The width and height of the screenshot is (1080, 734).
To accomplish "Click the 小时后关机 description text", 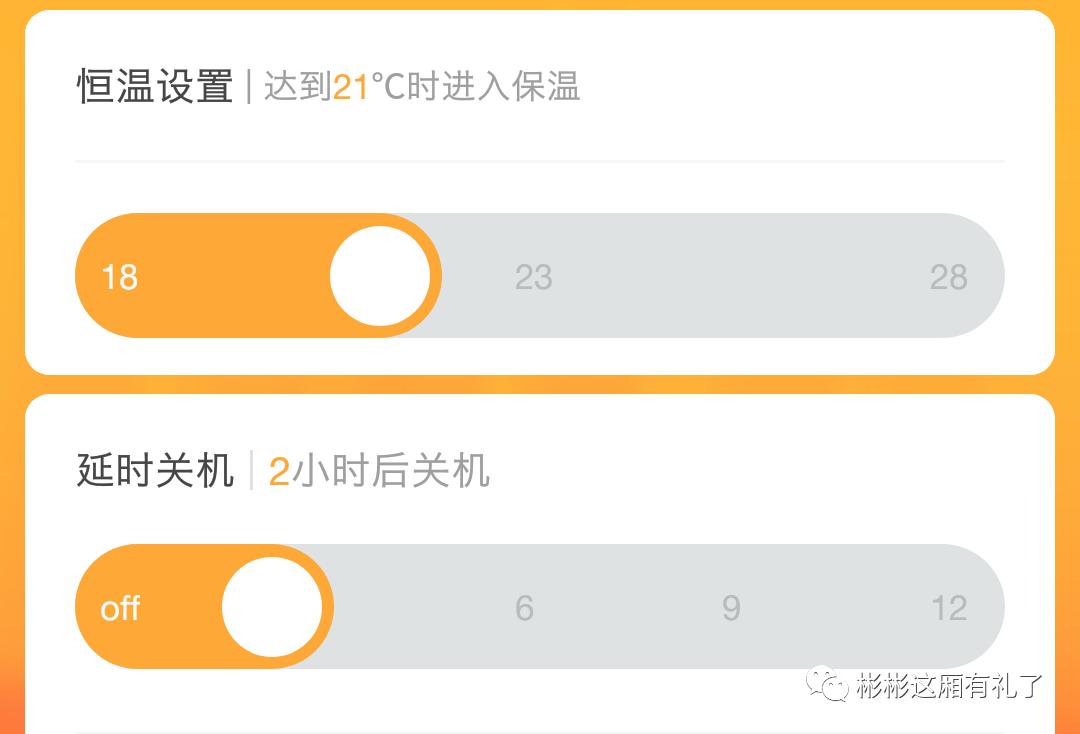I will pos(391,471).
